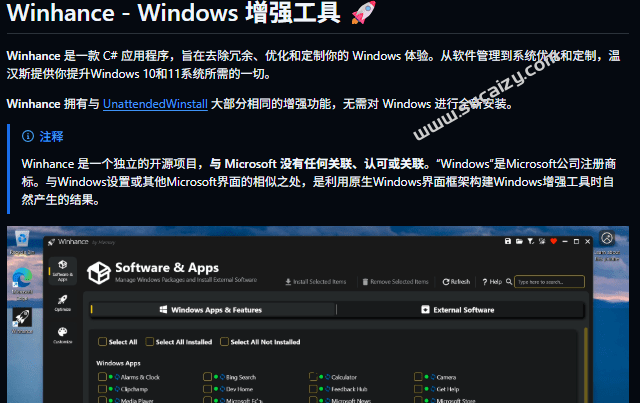640x403 pixels.
Task: Check the Get Help checkbox
Action: pyautogui.click(x=418, y=389)
